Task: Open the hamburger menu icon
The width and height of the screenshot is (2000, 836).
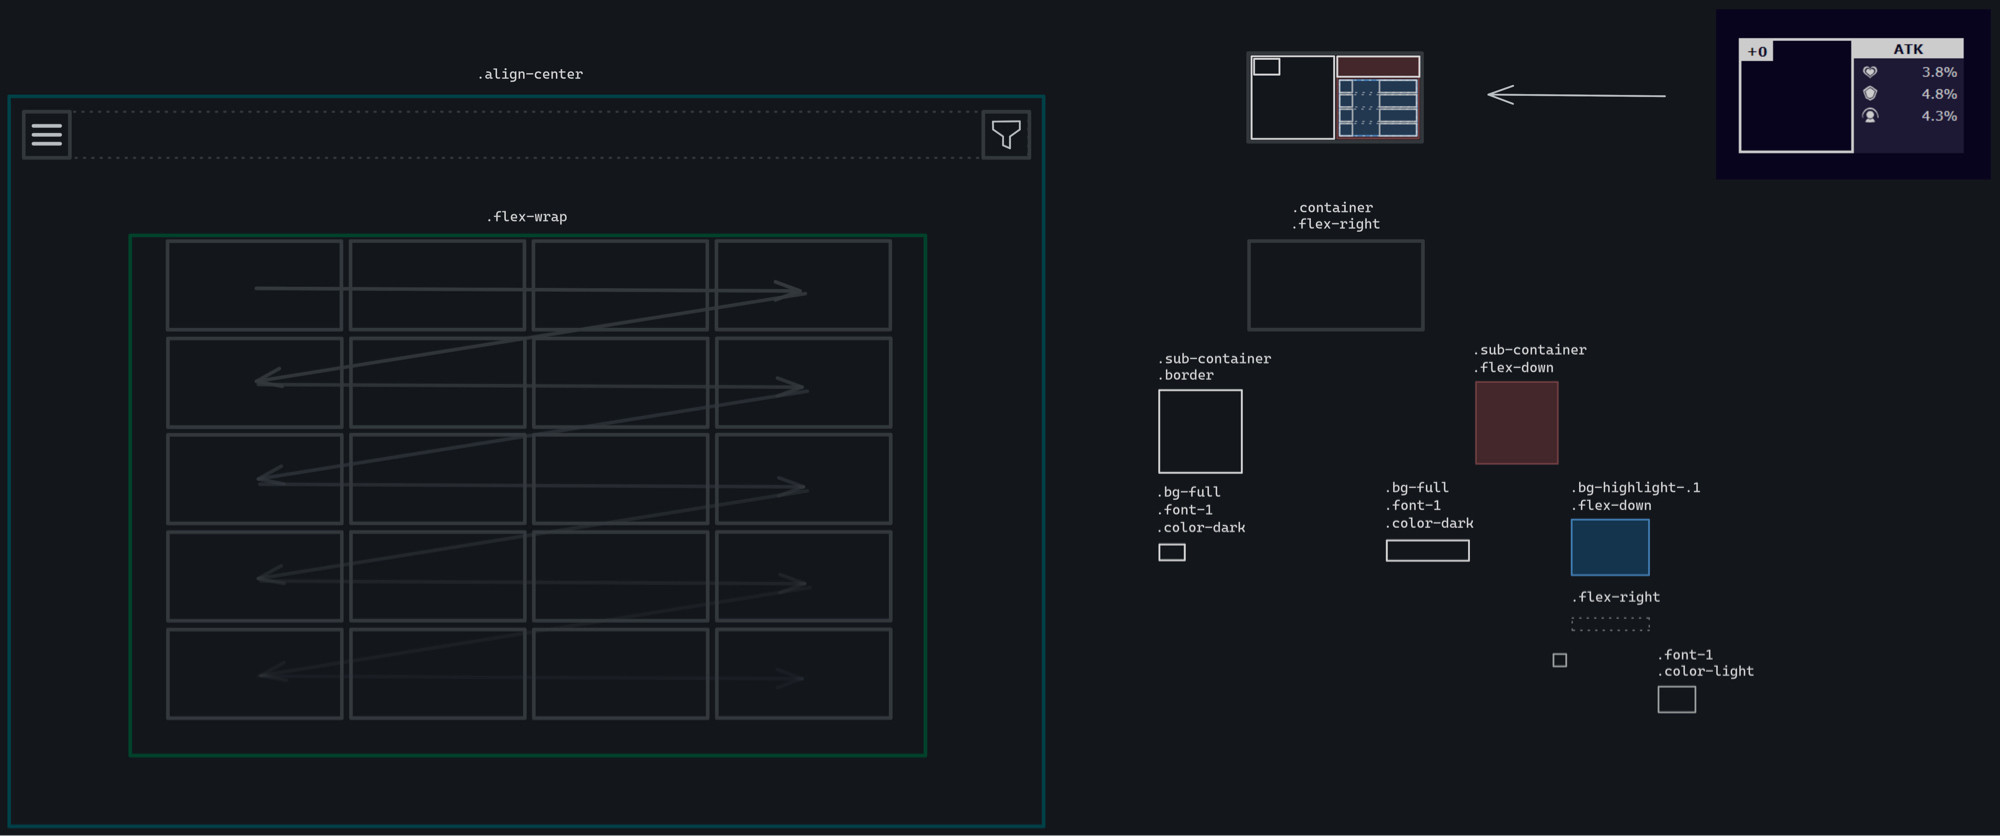Action: pos(47,134)
